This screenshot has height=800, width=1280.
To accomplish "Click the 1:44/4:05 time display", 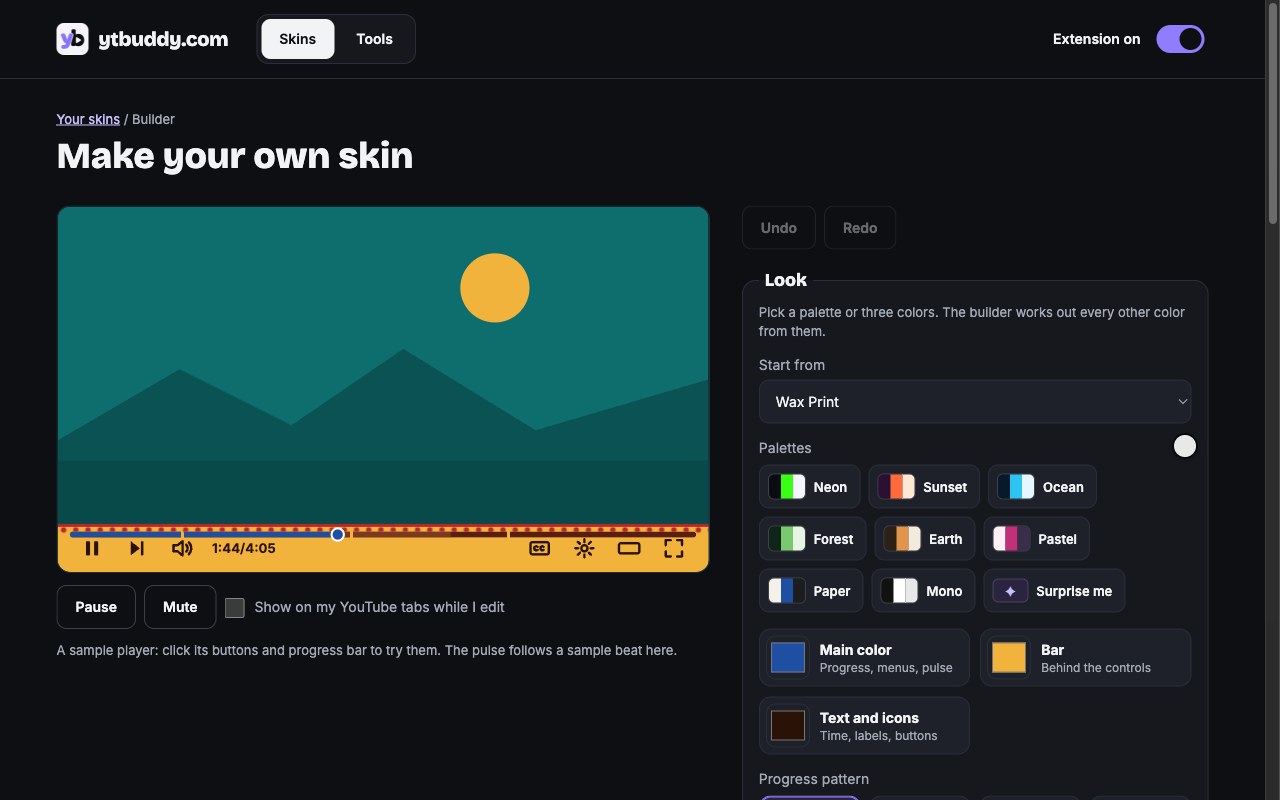I will tap(244, 548).
